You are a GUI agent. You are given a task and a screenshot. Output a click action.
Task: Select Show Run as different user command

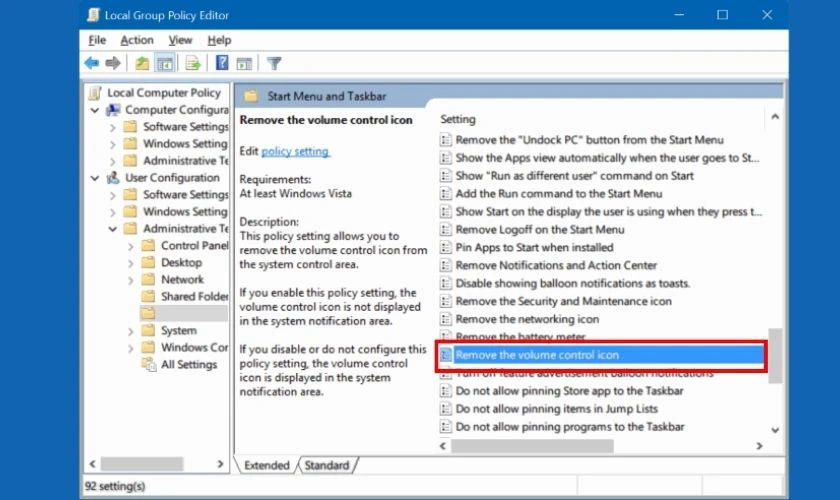[x=574, y=176]
